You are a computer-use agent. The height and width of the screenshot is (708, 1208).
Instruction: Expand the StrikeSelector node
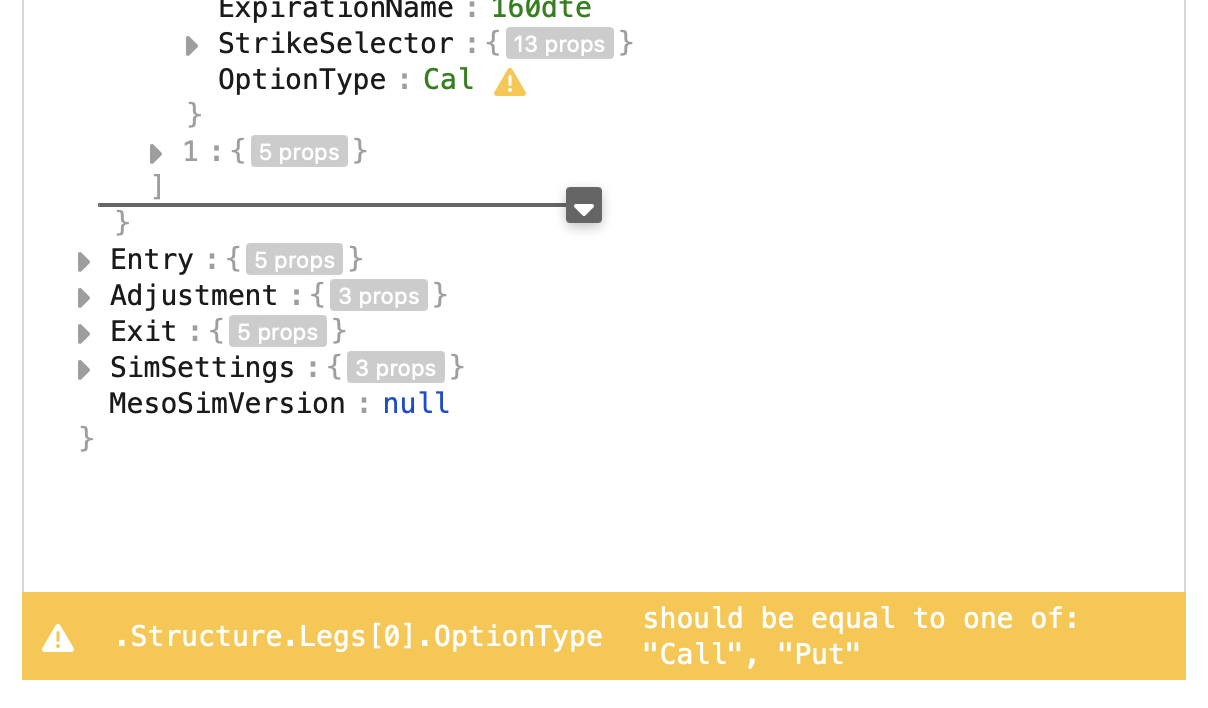pos(192,46)
